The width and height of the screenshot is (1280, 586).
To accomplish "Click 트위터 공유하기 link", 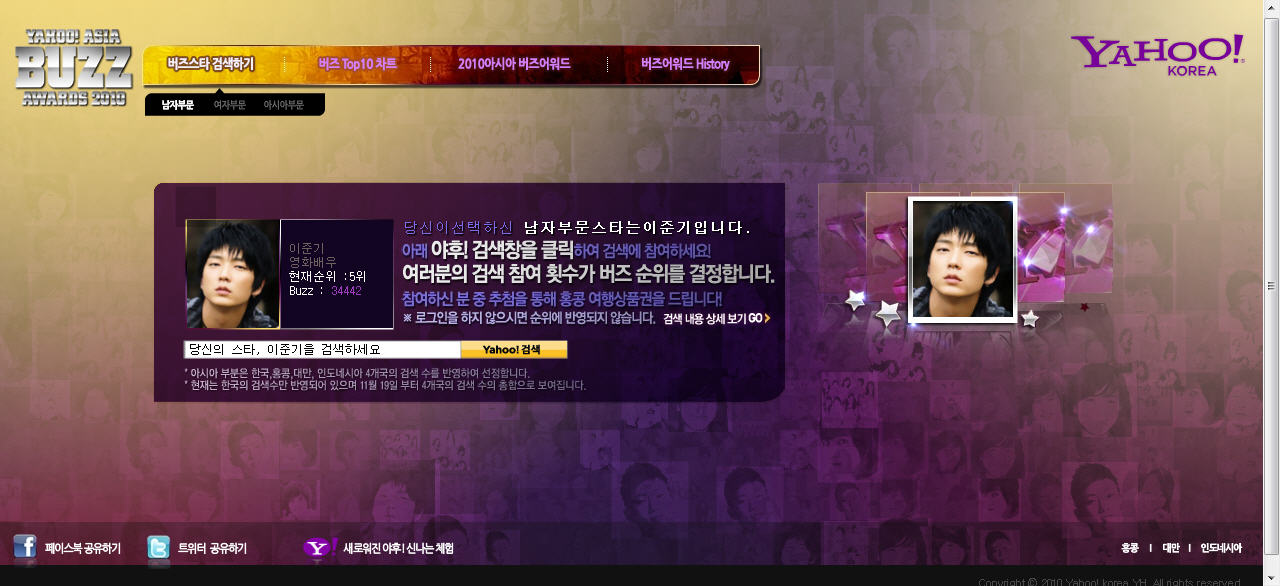I will pos(212,548).
